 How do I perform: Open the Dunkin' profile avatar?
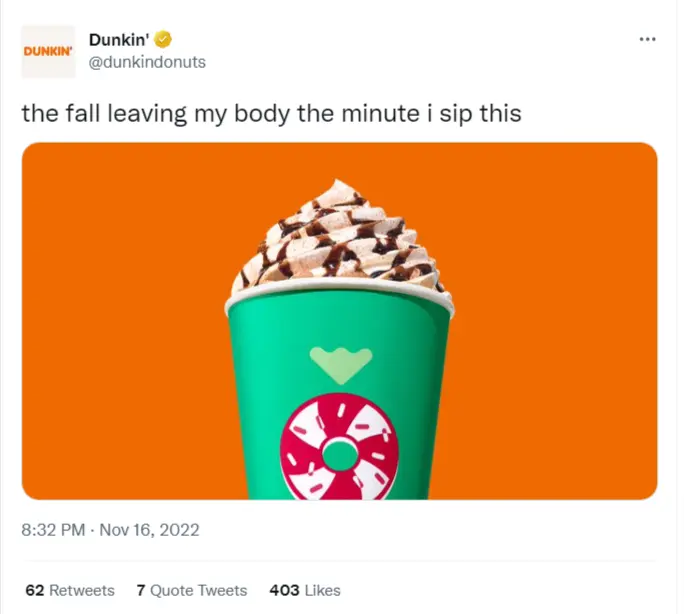tap(48, 51)
